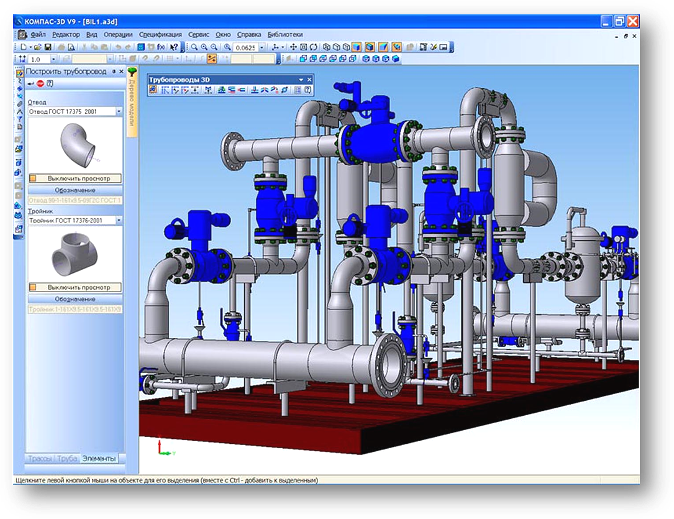Click the Обозначение button under Тройник
This screenshot has height=519, width=674.
76,298
